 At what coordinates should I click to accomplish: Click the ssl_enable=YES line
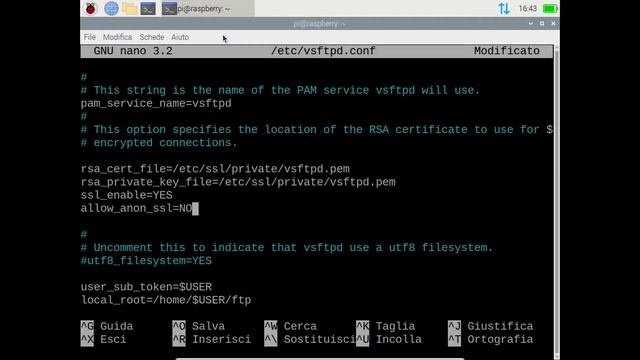pos(127,195)
